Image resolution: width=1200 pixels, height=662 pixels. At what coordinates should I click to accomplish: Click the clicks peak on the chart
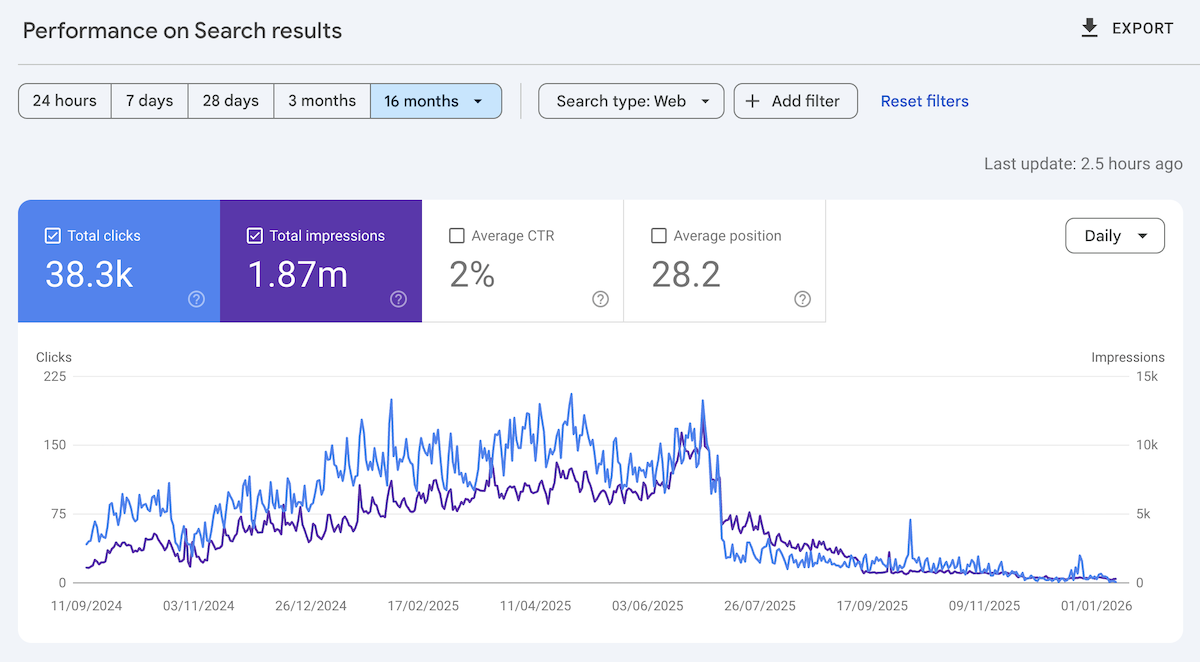[x=569, y=395]
